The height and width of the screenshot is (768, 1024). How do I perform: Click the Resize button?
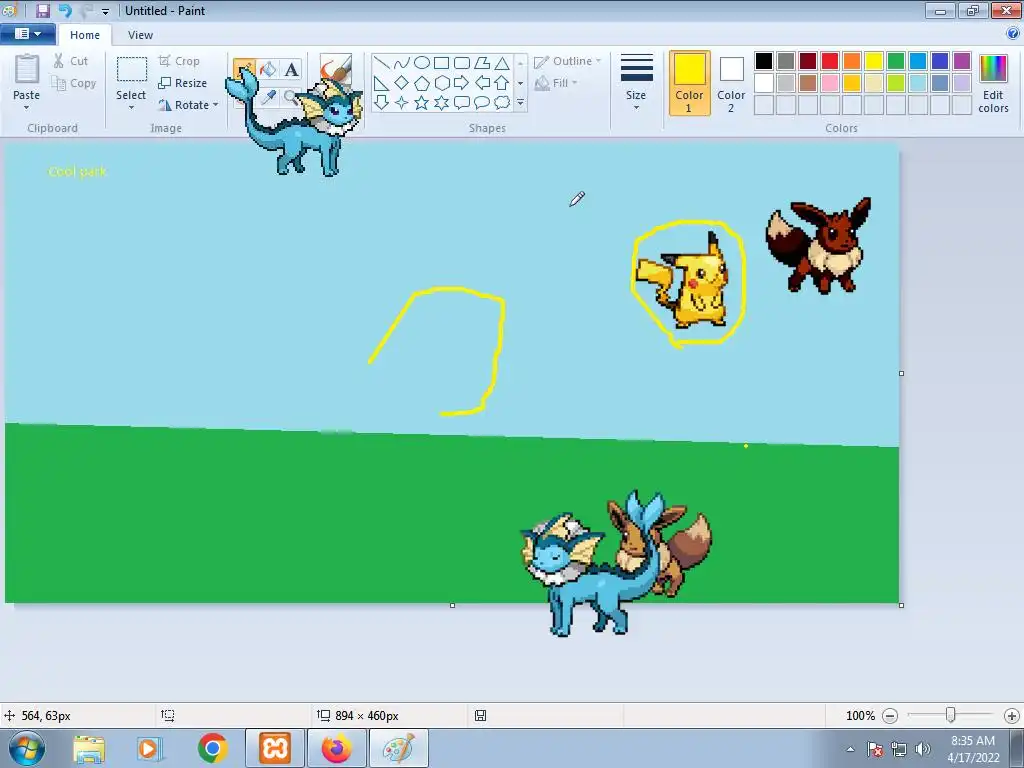(x=183, y=83)
